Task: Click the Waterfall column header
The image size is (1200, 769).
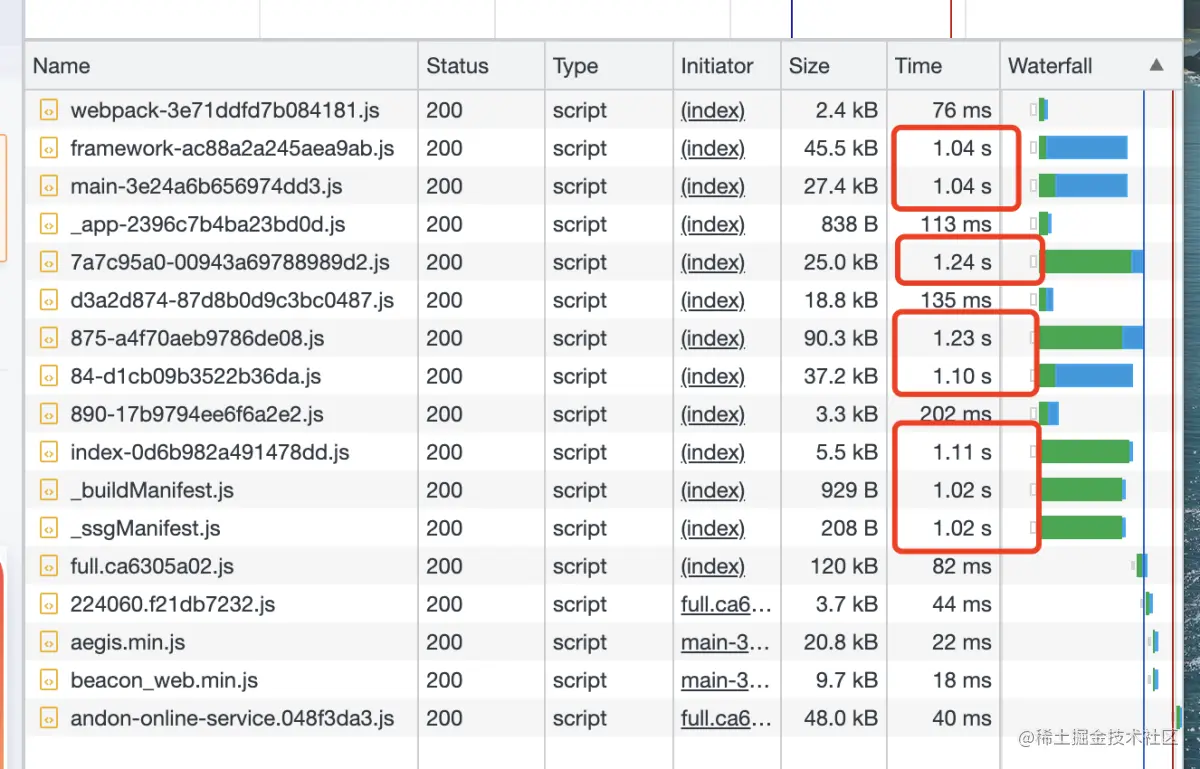Action: click(x=1091, y=66)
